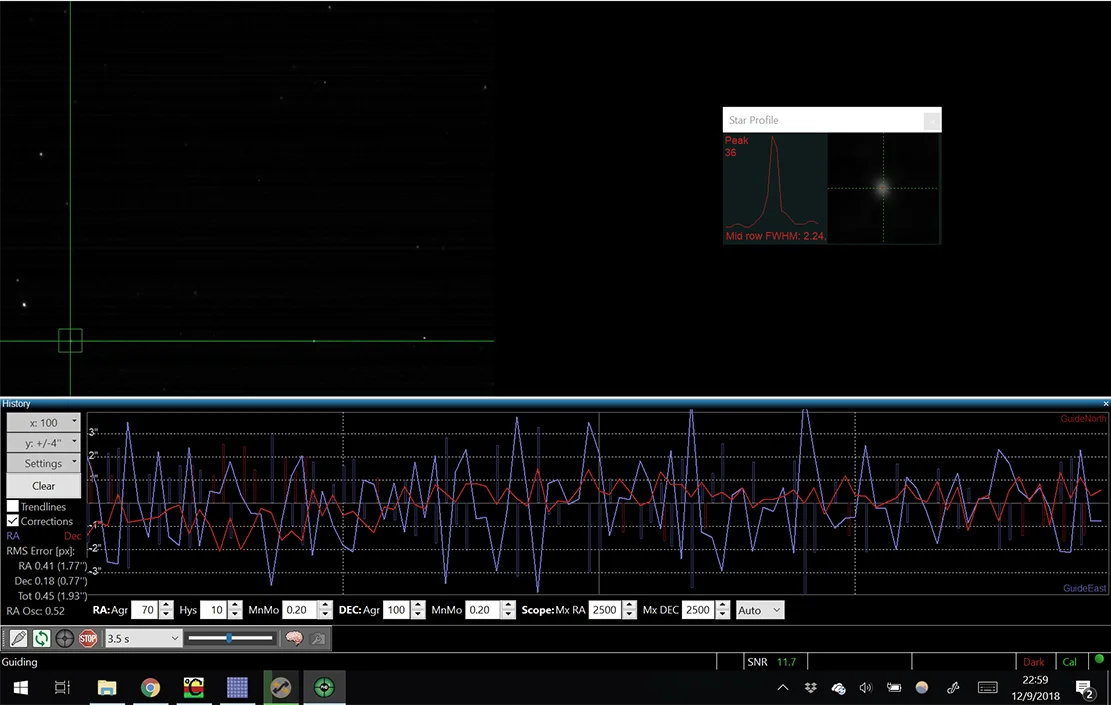Click the Dark status bar indicator
The height and width of the screenshot is (705, 1111).
pyautogui.click(x=1034, y=662)
